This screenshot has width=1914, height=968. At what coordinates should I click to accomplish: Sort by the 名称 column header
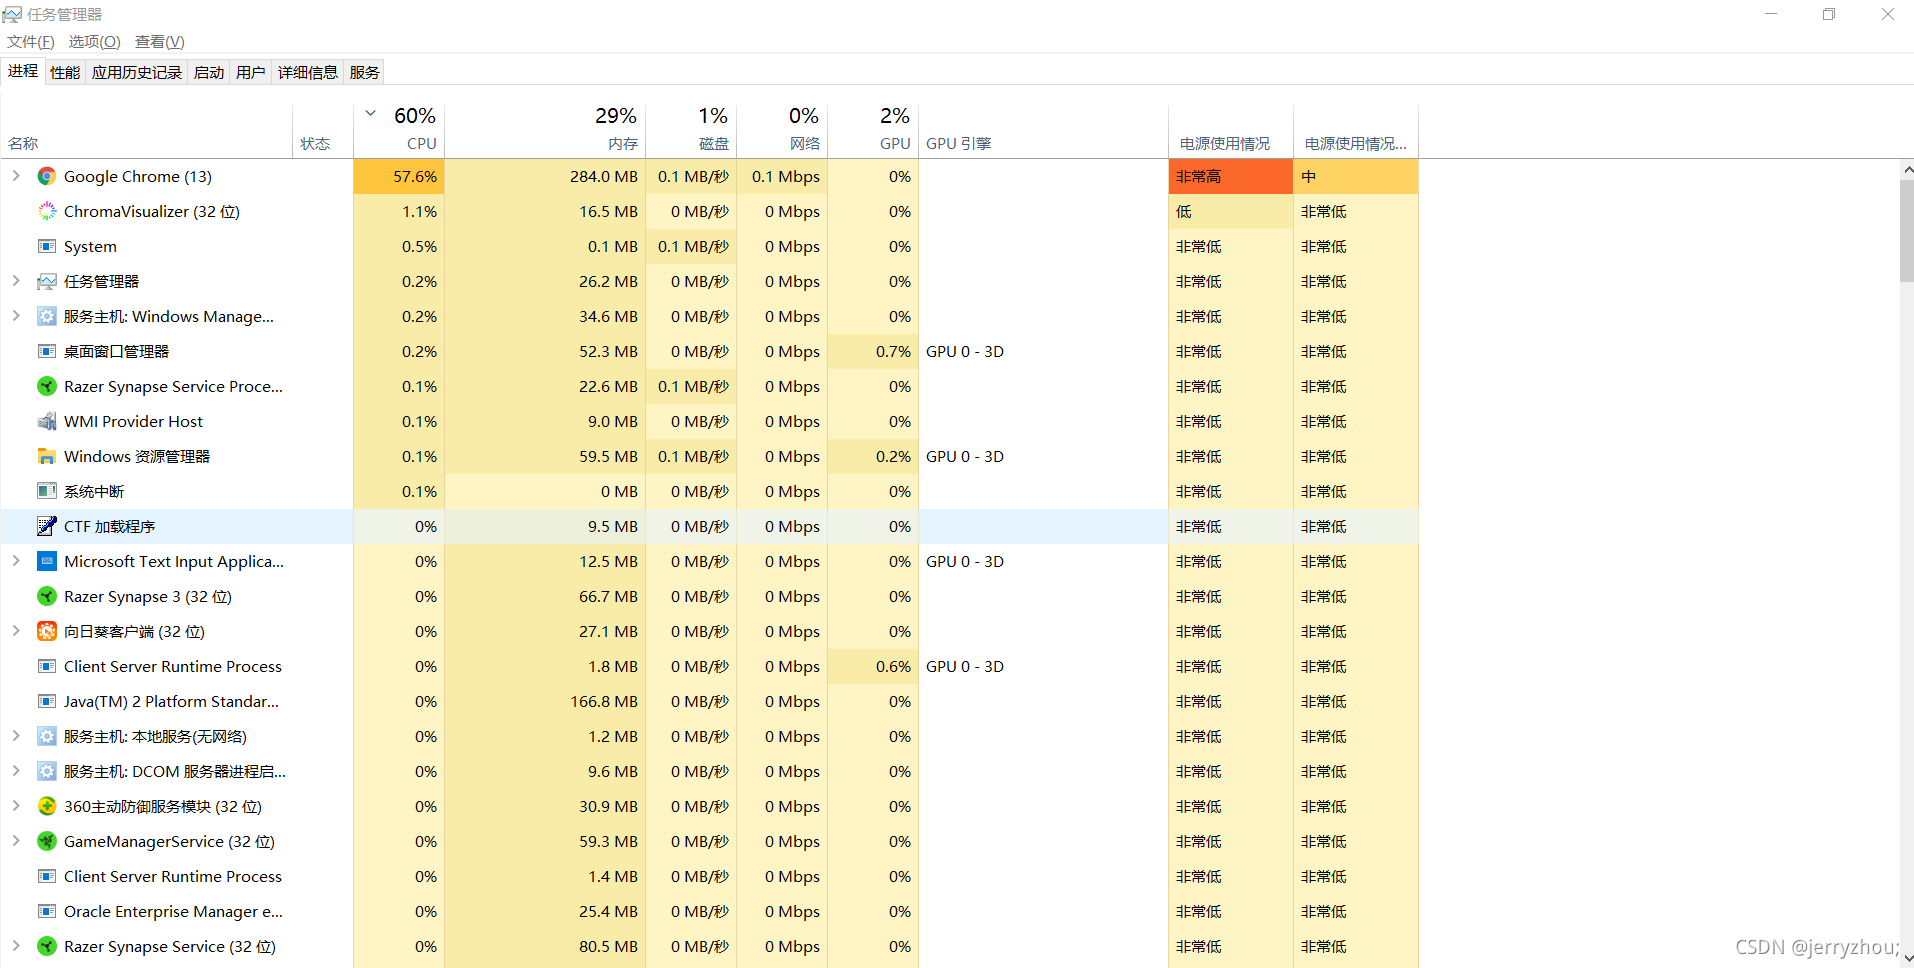tap(148, 130)
